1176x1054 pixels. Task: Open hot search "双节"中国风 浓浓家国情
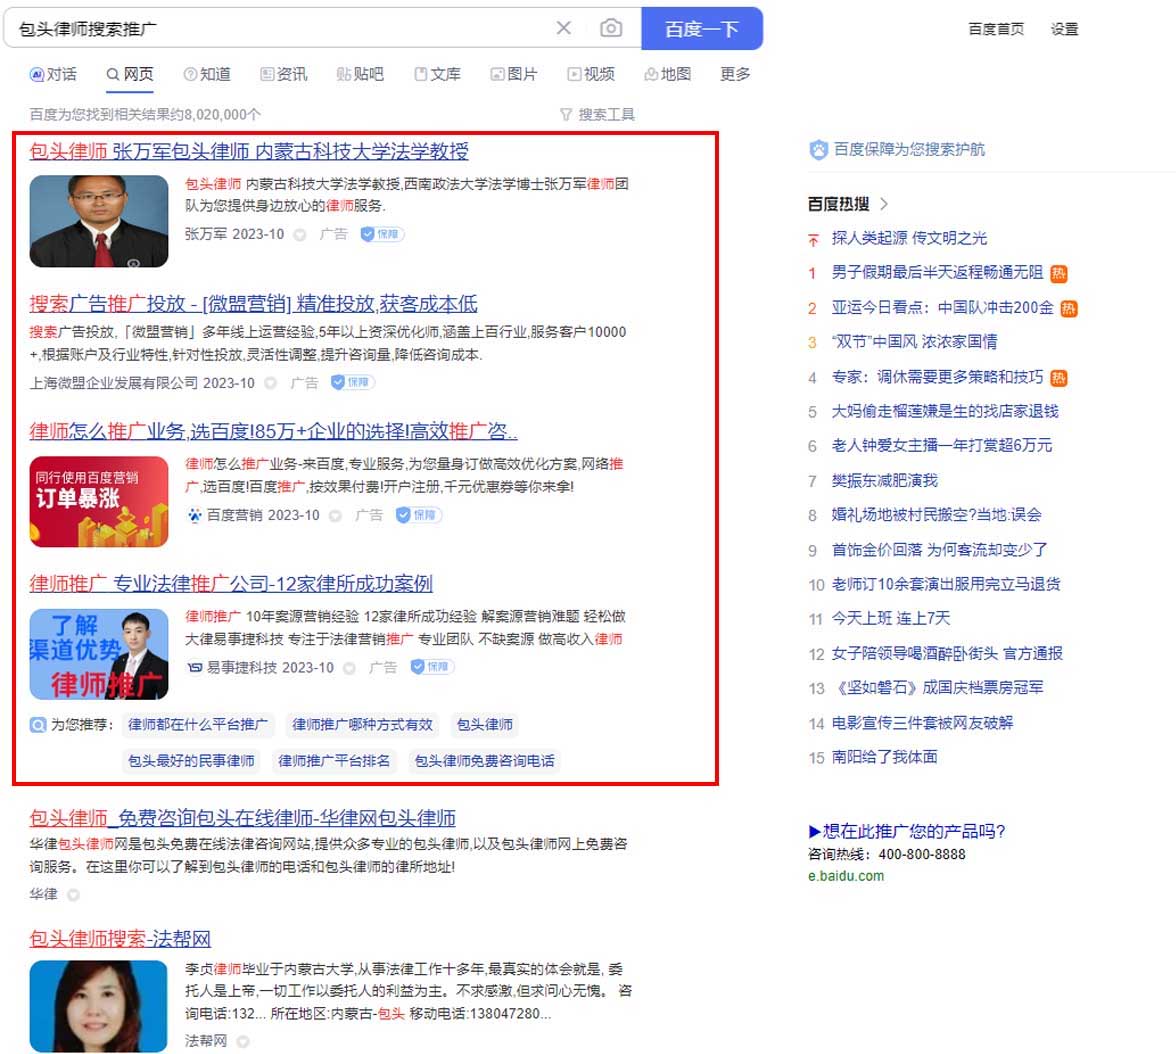pyautogui.click(x=914, y=342)
